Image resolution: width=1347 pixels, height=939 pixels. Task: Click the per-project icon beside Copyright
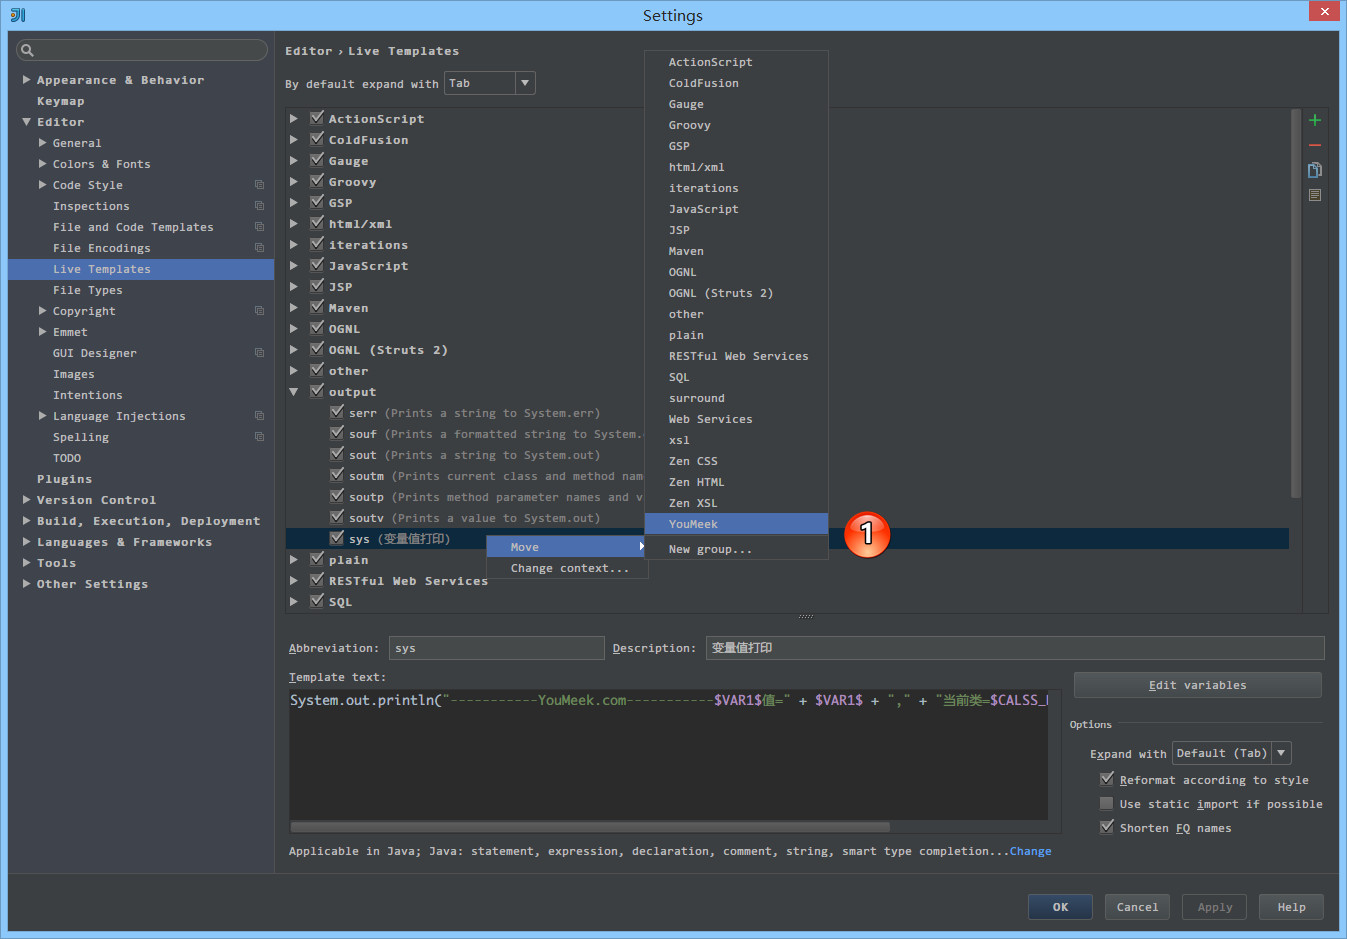click(x=259, y=311)
